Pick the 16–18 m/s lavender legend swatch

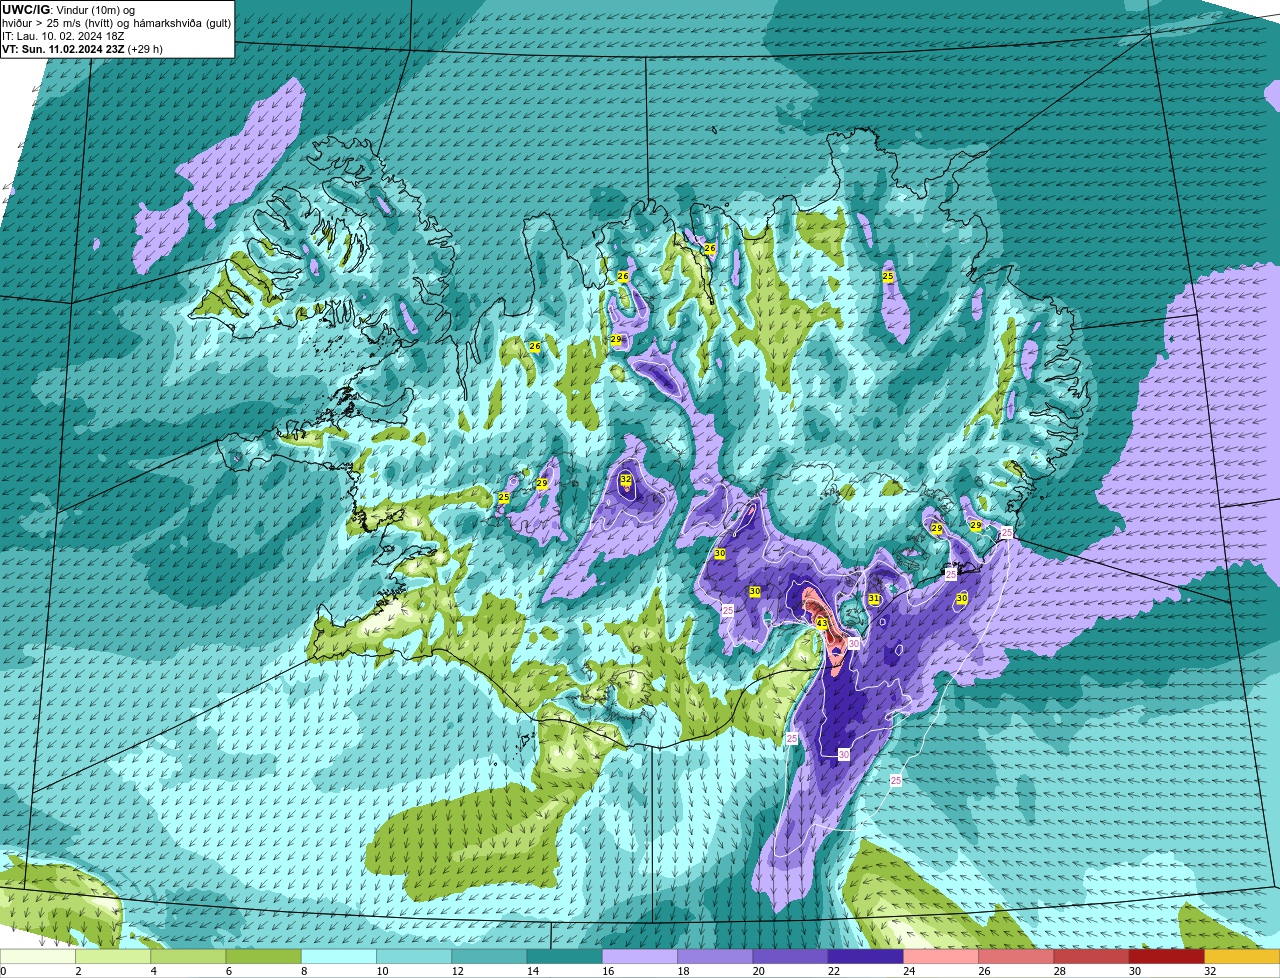tap(640, 957)
